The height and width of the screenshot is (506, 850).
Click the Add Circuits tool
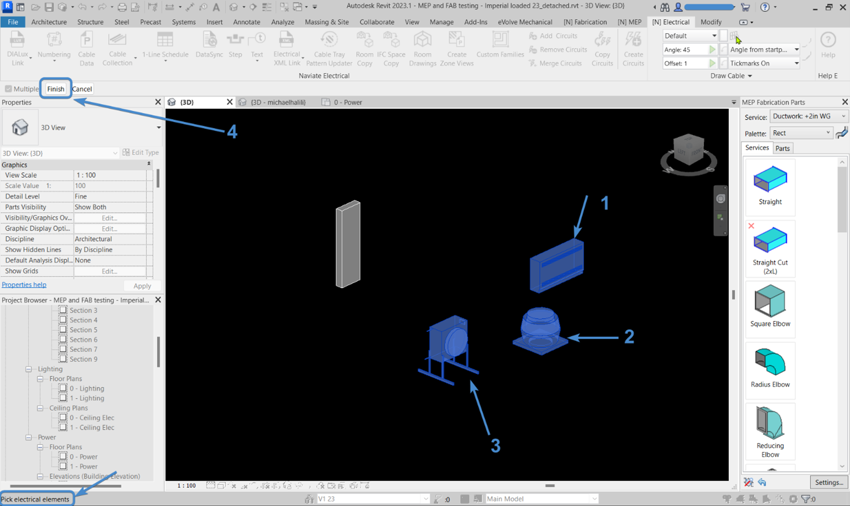pyautogui.click(x=553, y=36)
